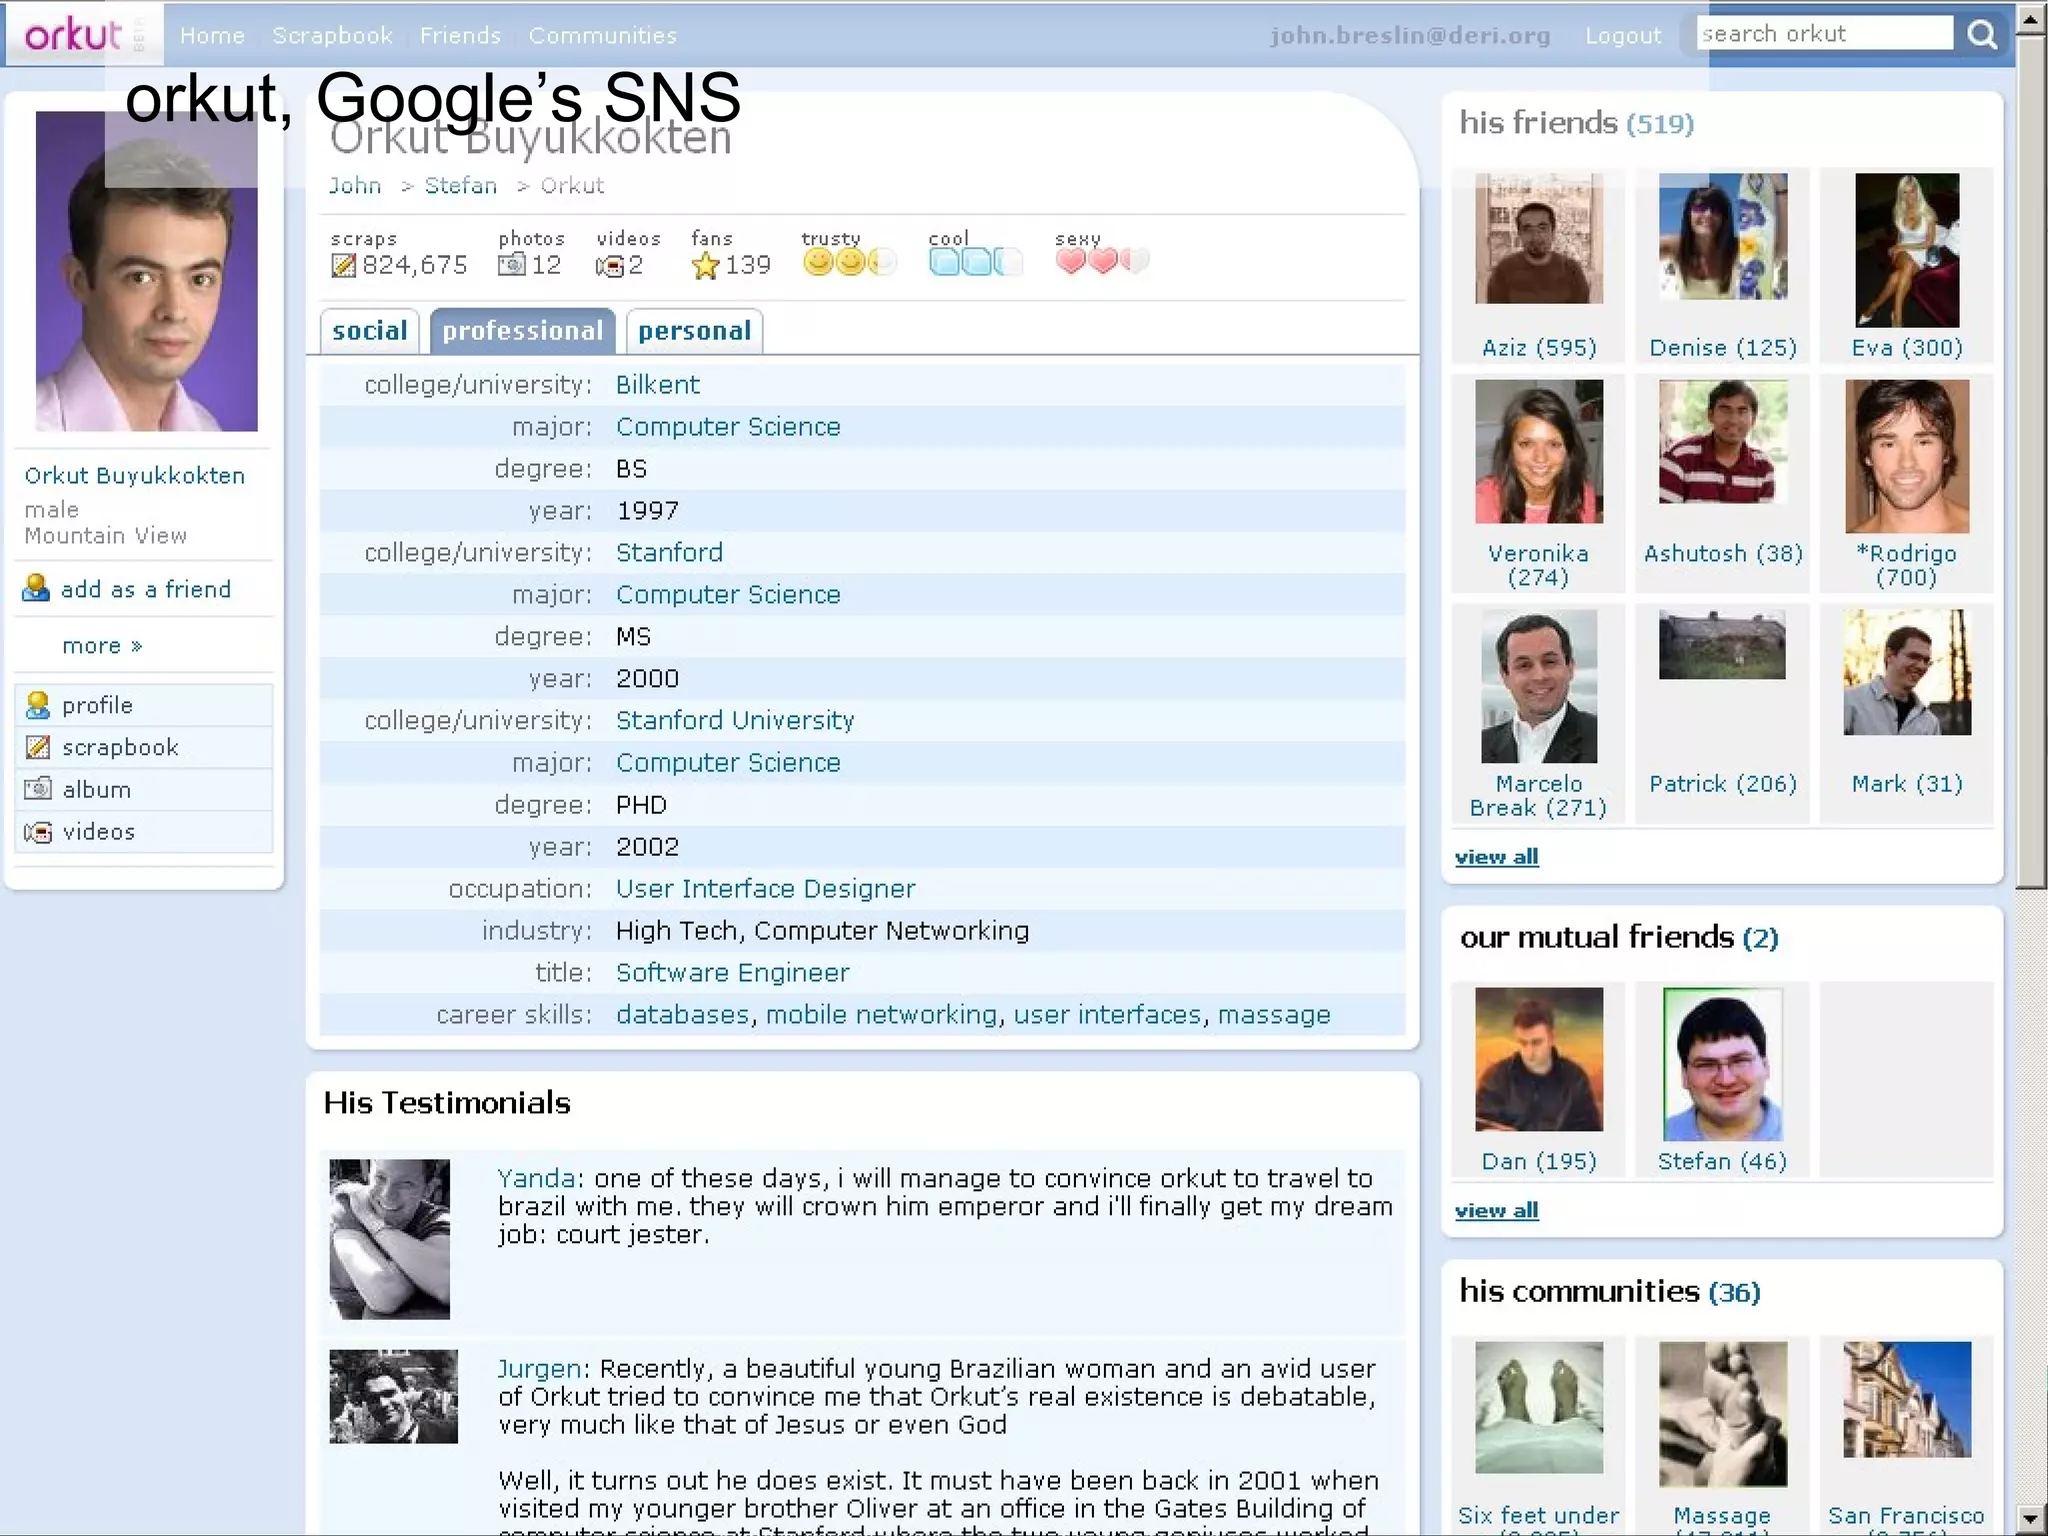Viewport: 2048px width, 1536px height.
Task: Click the add as a friend link
Action: 145,589
